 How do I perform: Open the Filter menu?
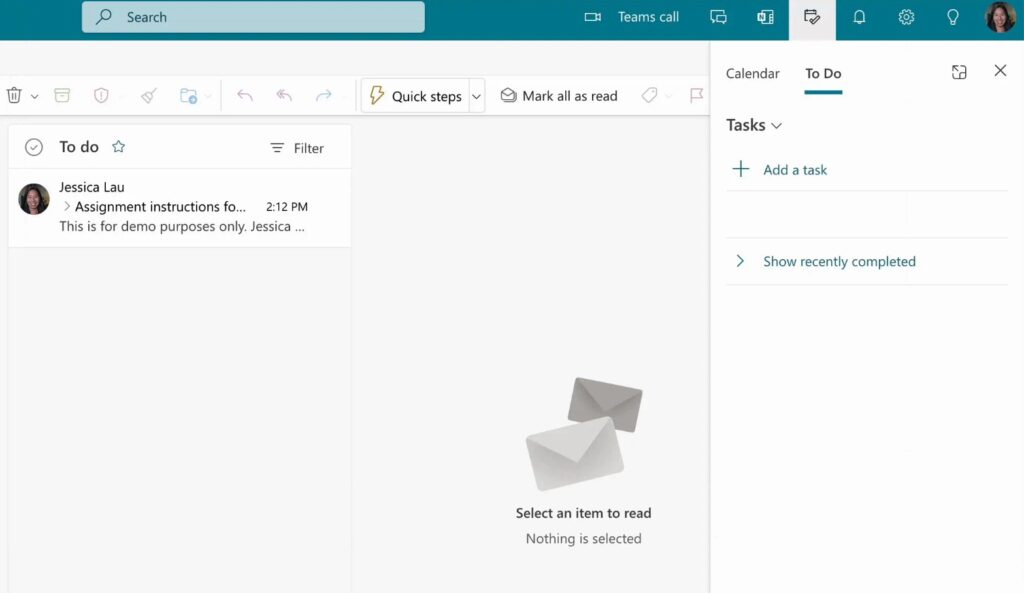pos(297,148)
